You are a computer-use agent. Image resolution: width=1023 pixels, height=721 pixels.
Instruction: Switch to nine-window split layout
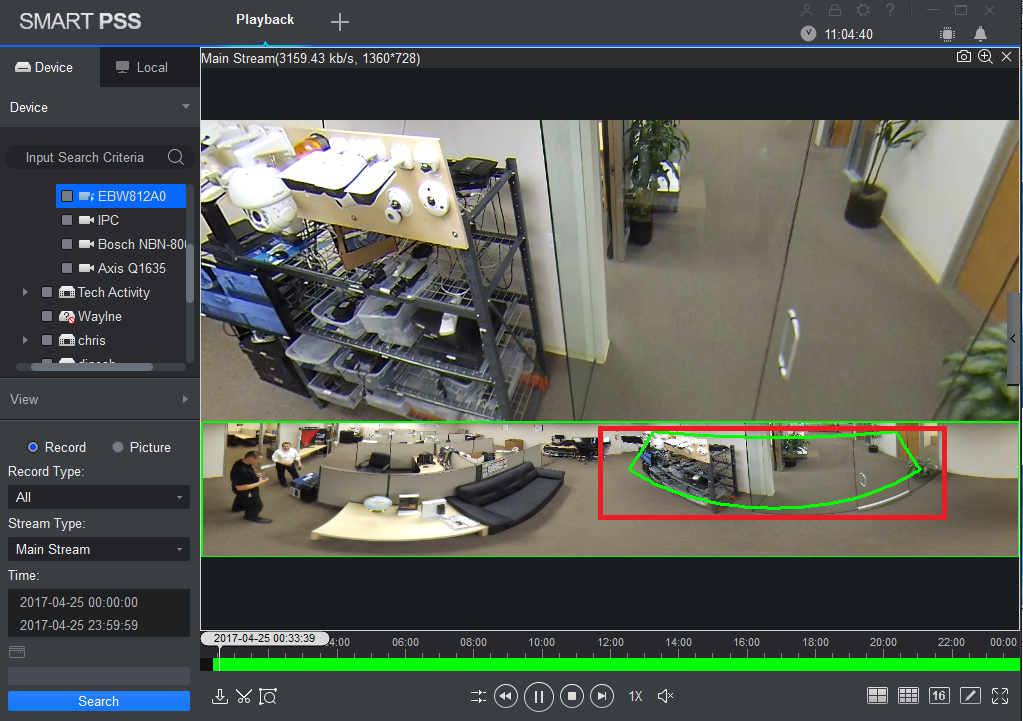click(x=908, y=696)
